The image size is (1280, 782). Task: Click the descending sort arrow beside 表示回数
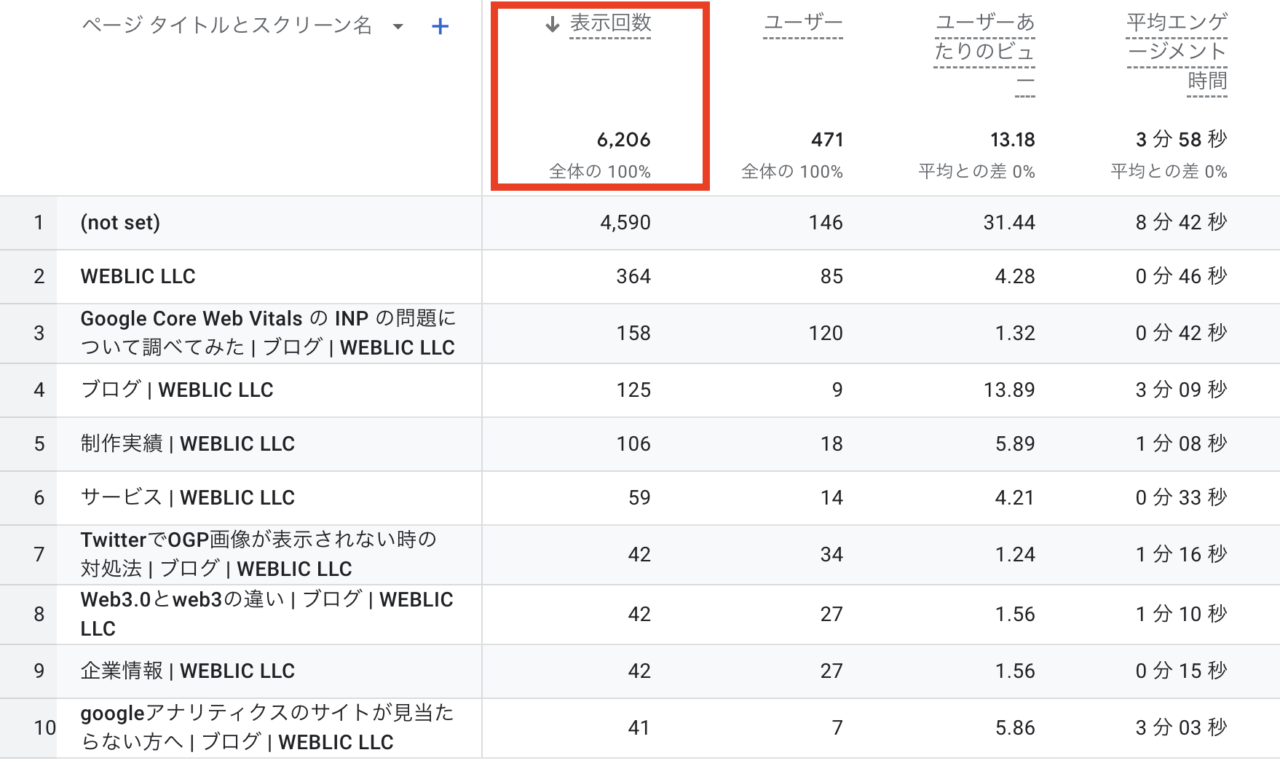click(x=552, y=25)
